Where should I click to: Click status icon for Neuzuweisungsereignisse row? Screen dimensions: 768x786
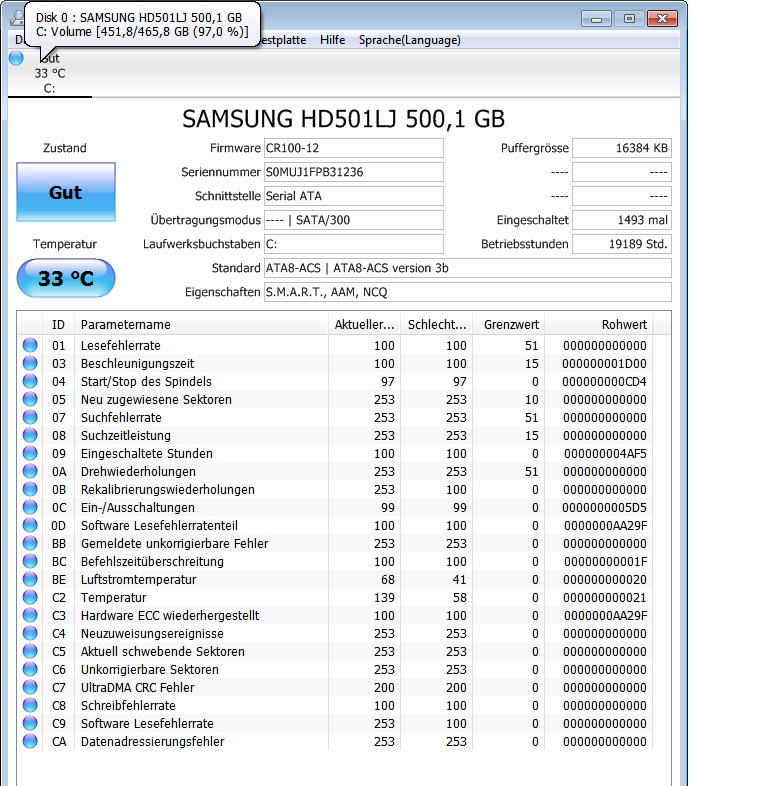click(30, 634)
